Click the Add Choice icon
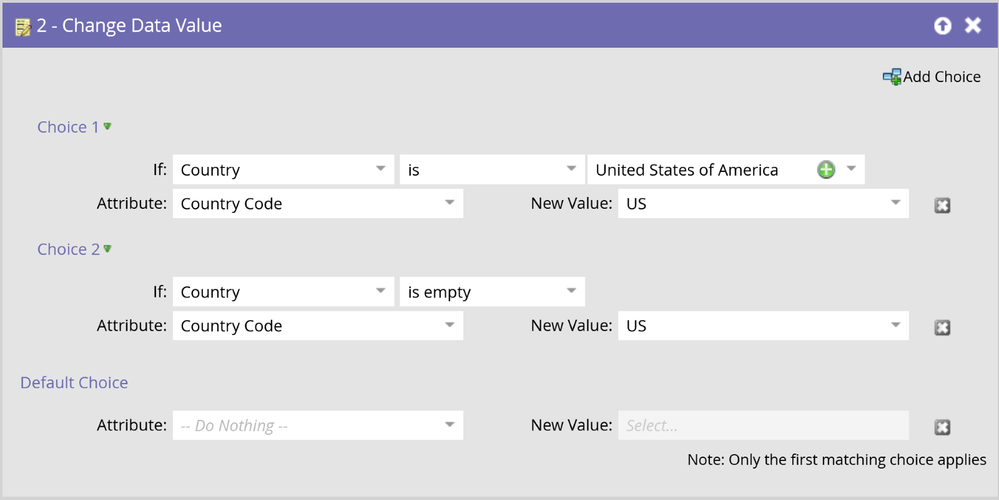The height and width of the screenshot is (500, 999). pos(891,77)
